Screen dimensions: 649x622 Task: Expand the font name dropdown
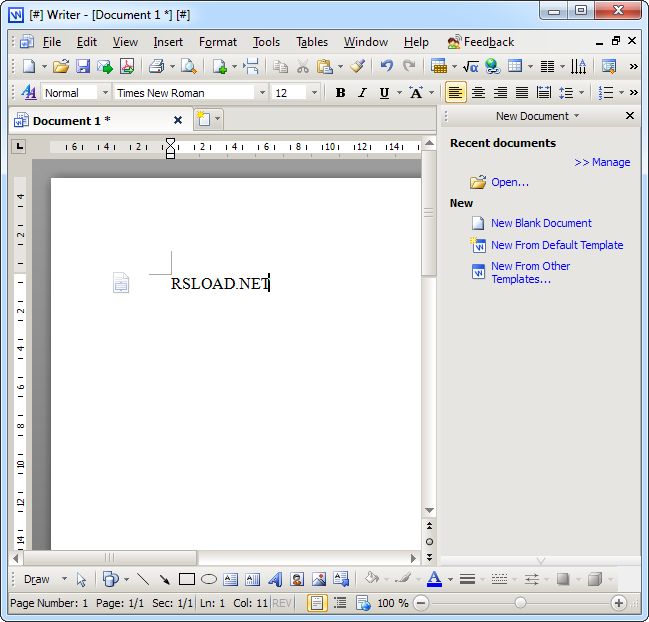pos(262,93)
